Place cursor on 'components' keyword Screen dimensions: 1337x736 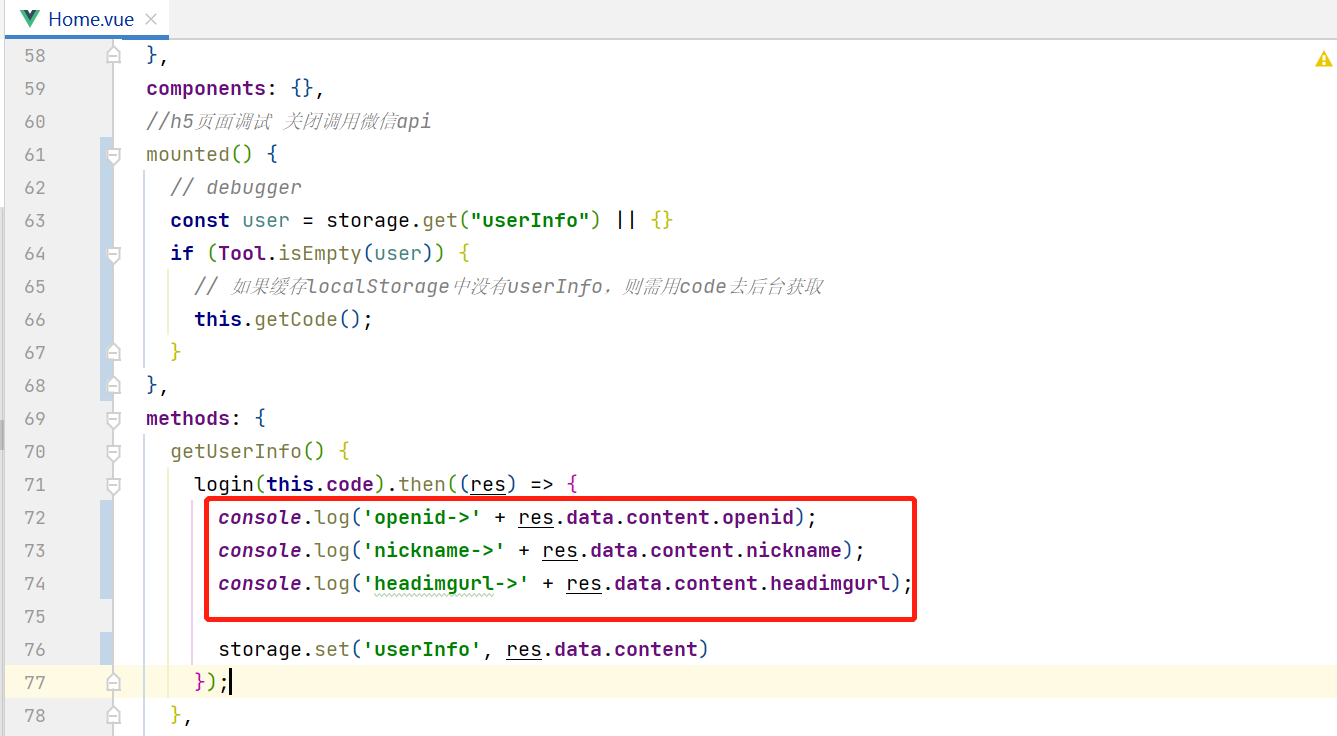(x=206, y=89)
